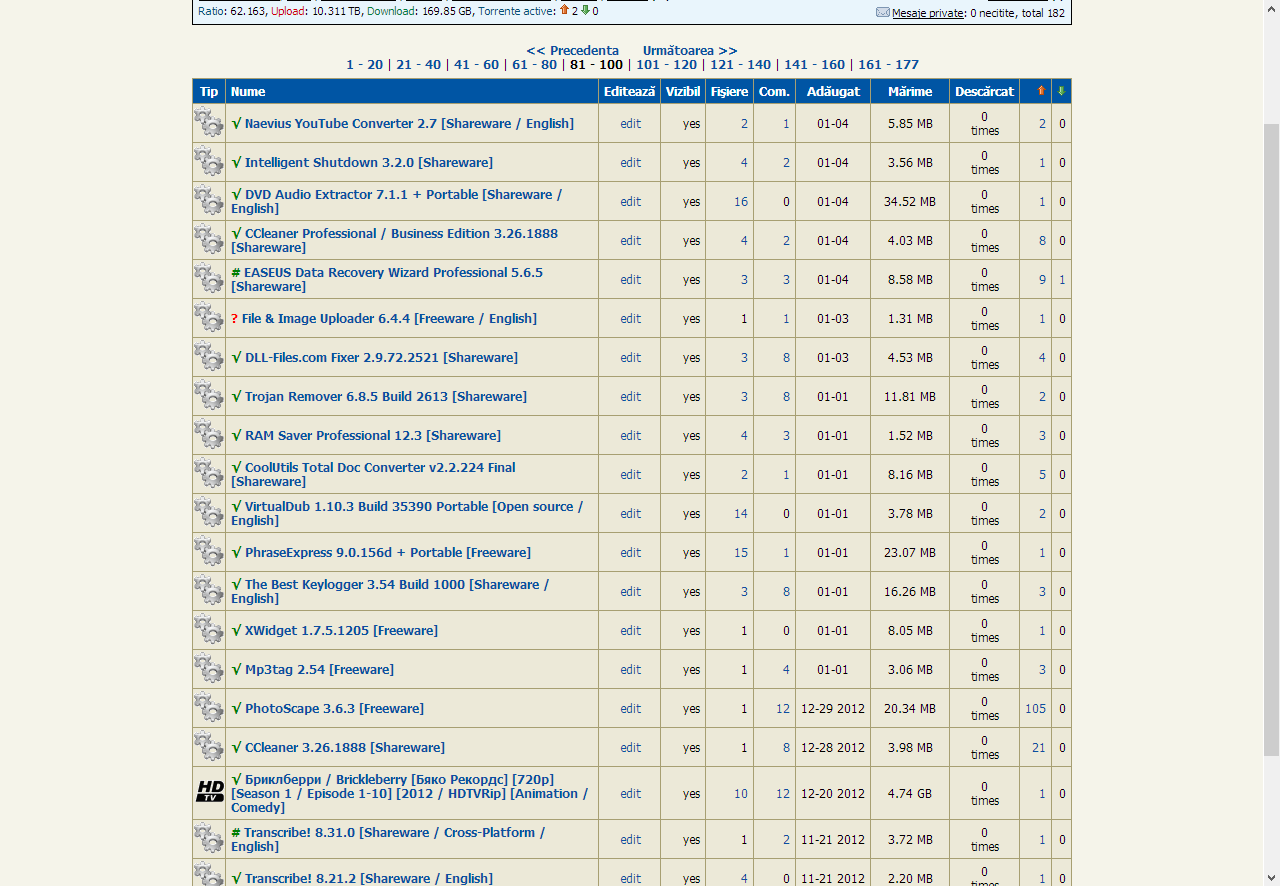Image resolution: width=1280 pixels, height=886 pixels.
Task: Click category icon for RAM Saver Professional row
Action: (209, 435)
